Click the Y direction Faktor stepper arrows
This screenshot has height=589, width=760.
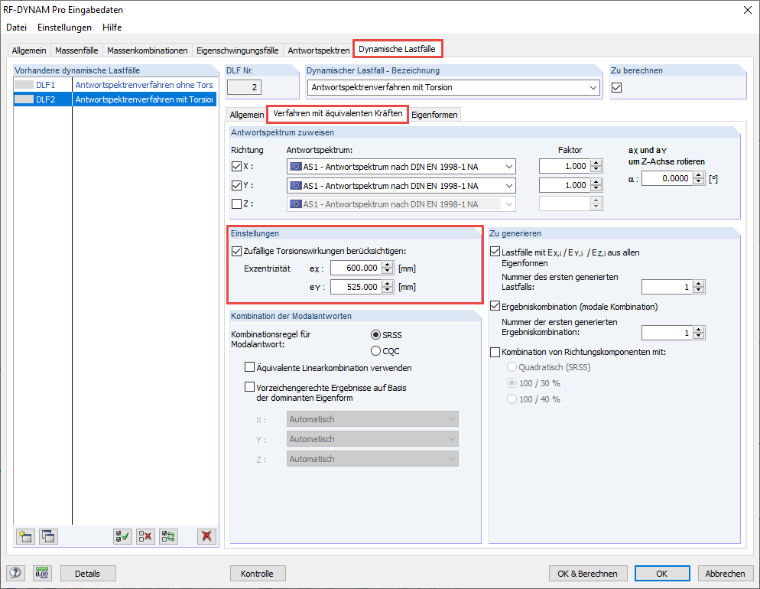point(596,185)
